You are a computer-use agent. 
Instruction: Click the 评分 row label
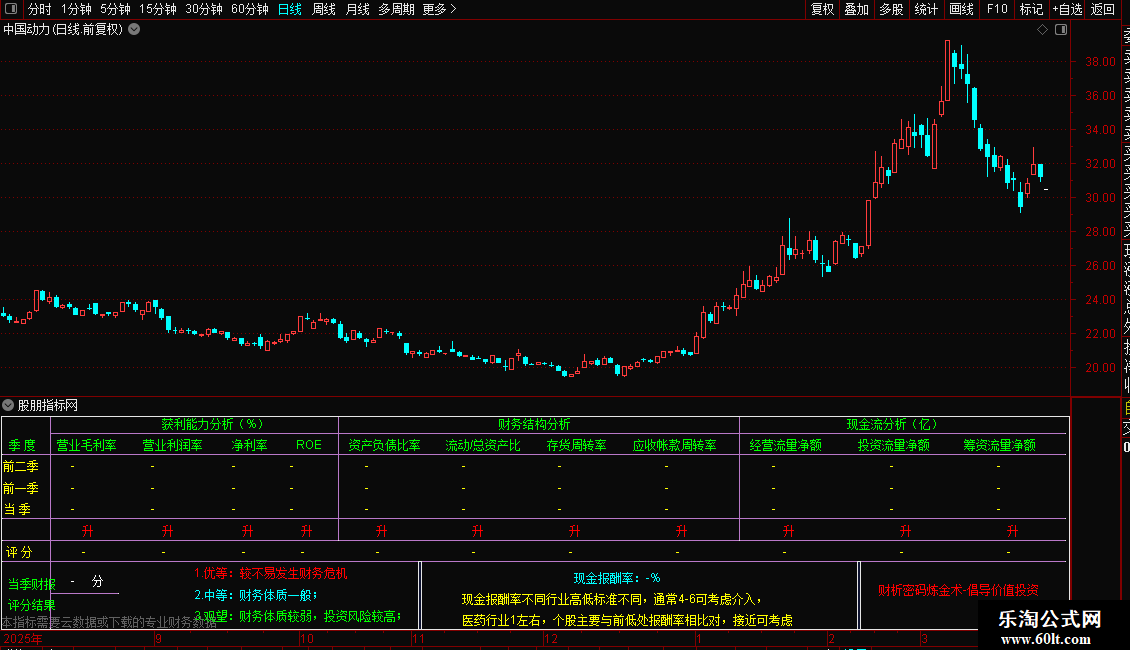click(19, 552)
